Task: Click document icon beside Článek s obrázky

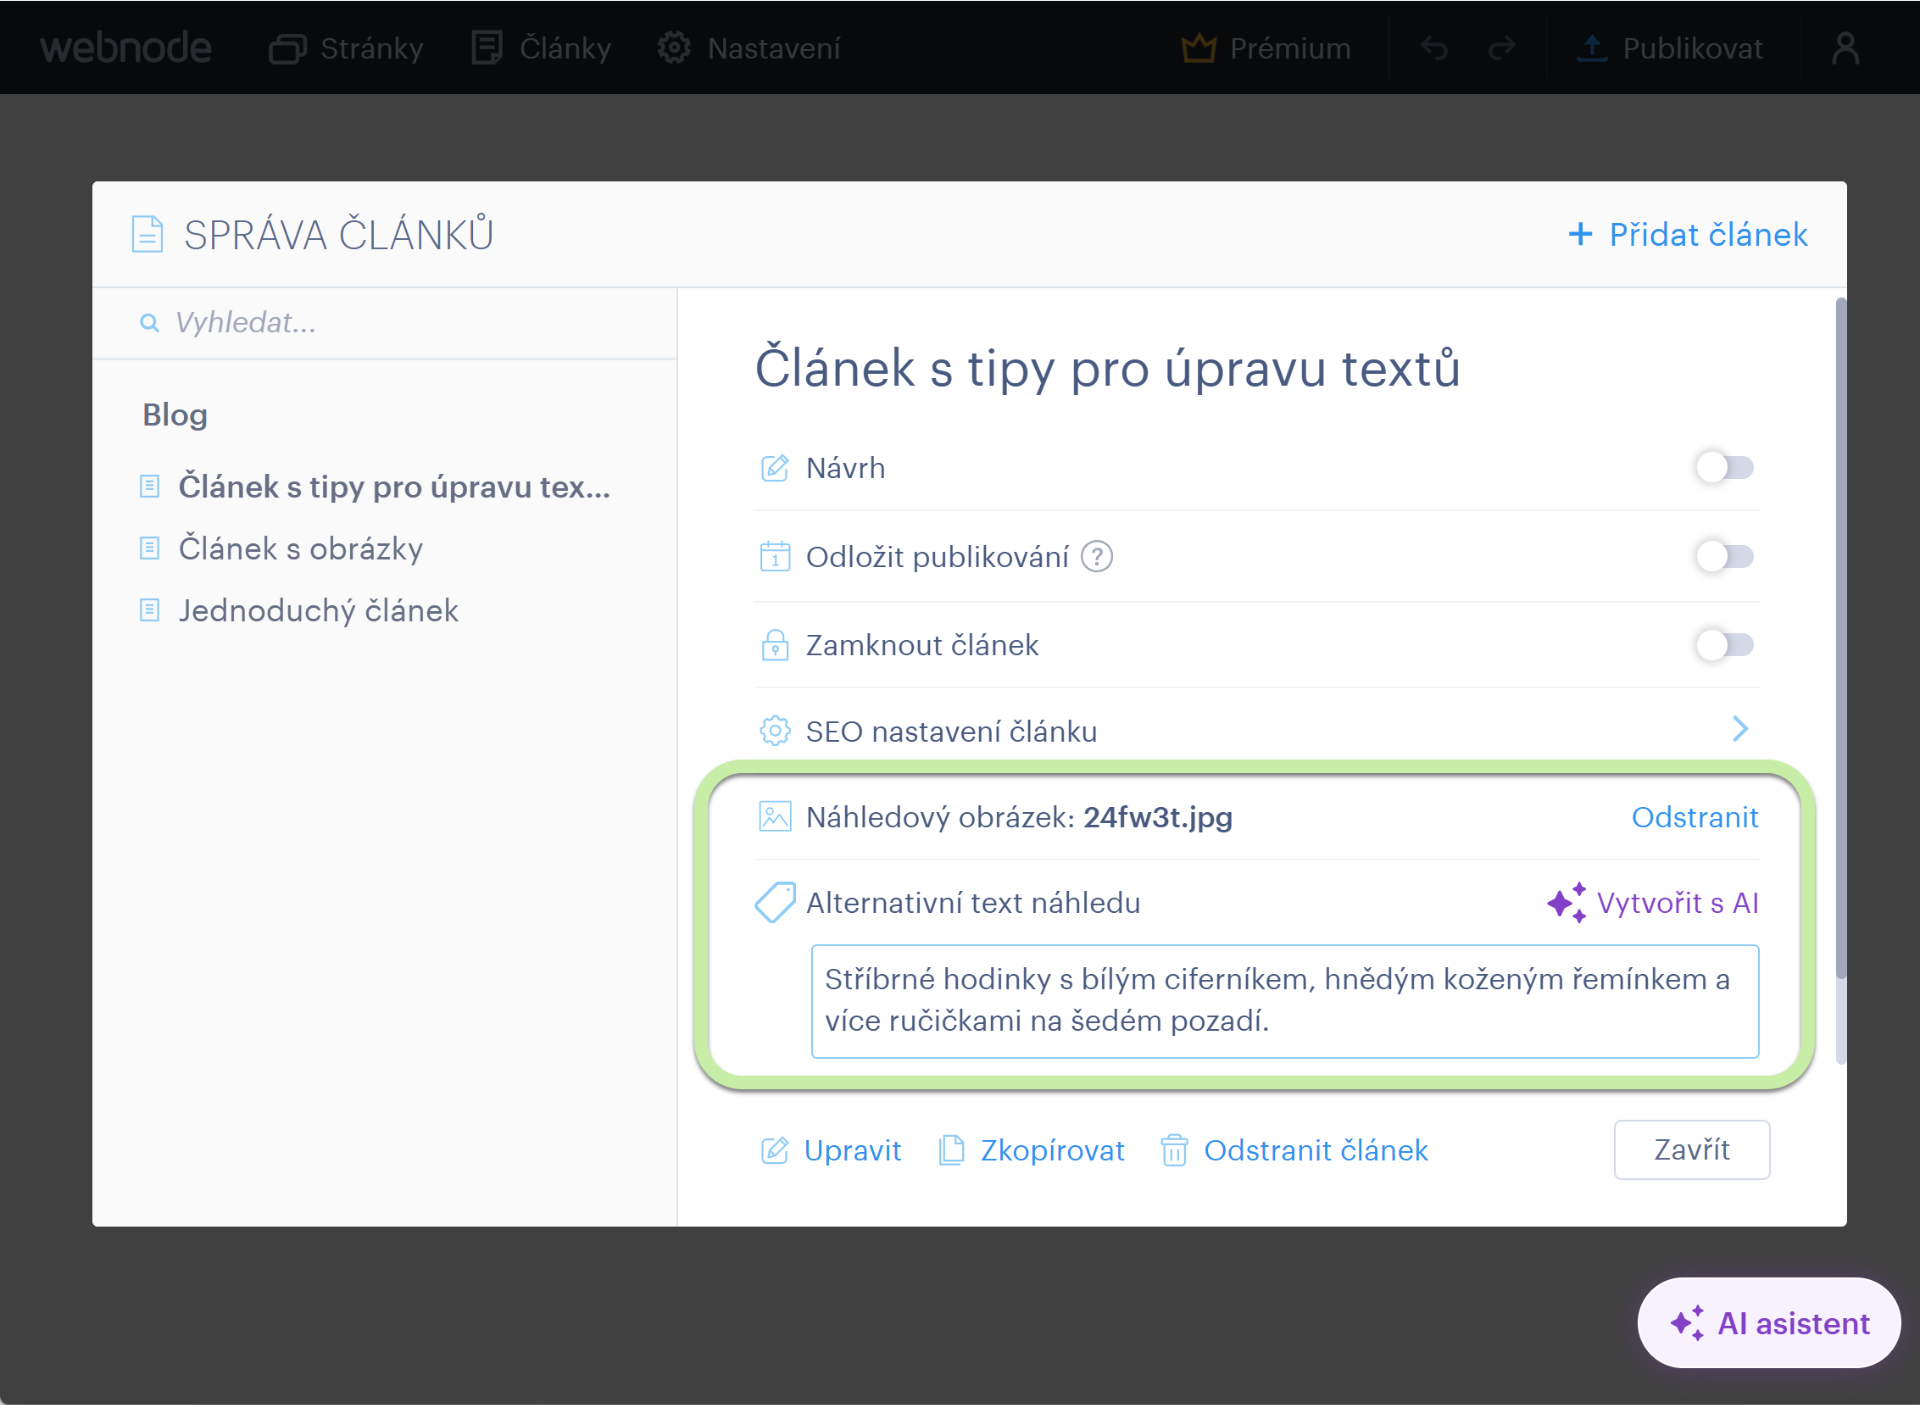Action: (x=150, y=549)
